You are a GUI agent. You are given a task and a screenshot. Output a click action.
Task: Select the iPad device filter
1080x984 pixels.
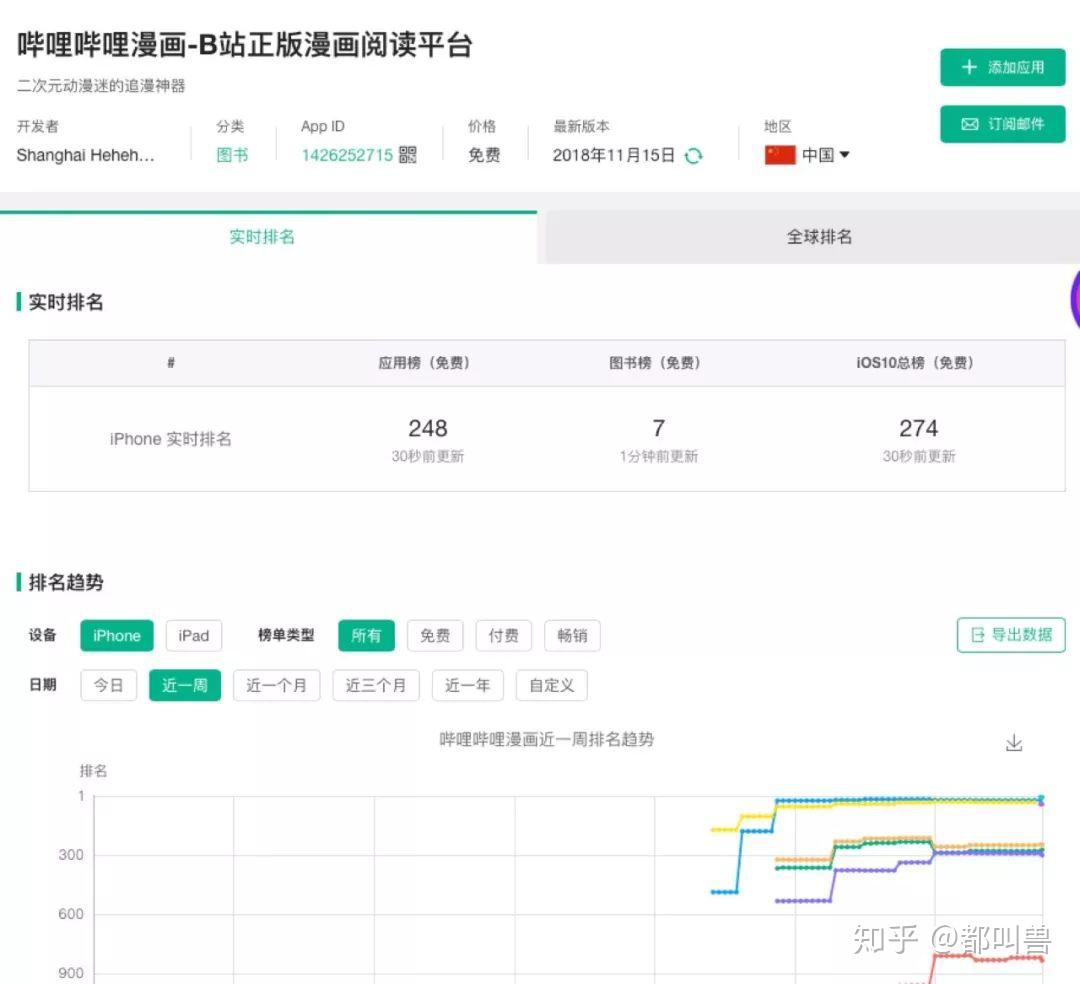coord(194,636)
